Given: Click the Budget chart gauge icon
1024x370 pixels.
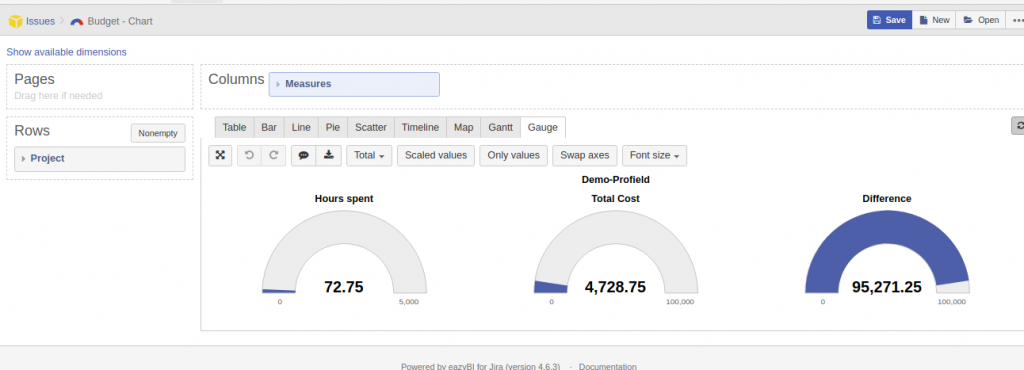Looking at the screenshot, I should tap(77, 22).
